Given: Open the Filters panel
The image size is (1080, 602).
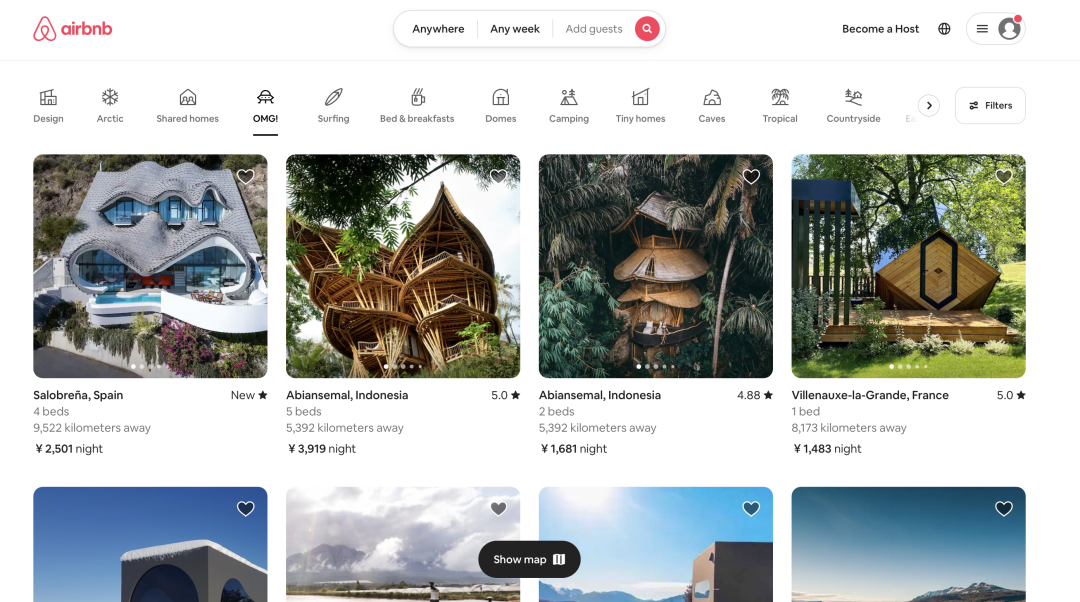Looking at the screenshot, I should coord(990,105).
